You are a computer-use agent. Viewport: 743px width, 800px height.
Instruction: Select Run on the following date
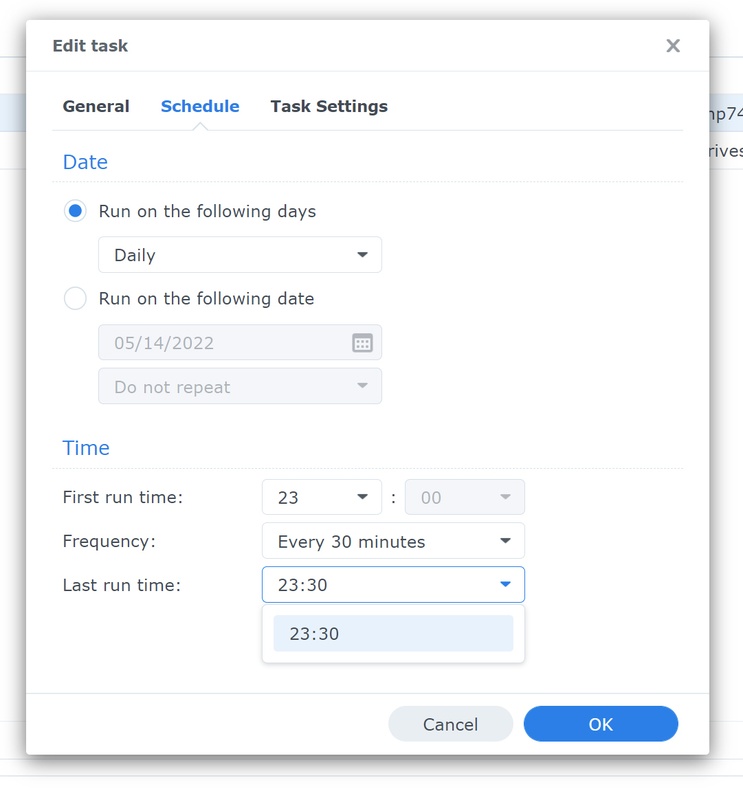[75, 298]
